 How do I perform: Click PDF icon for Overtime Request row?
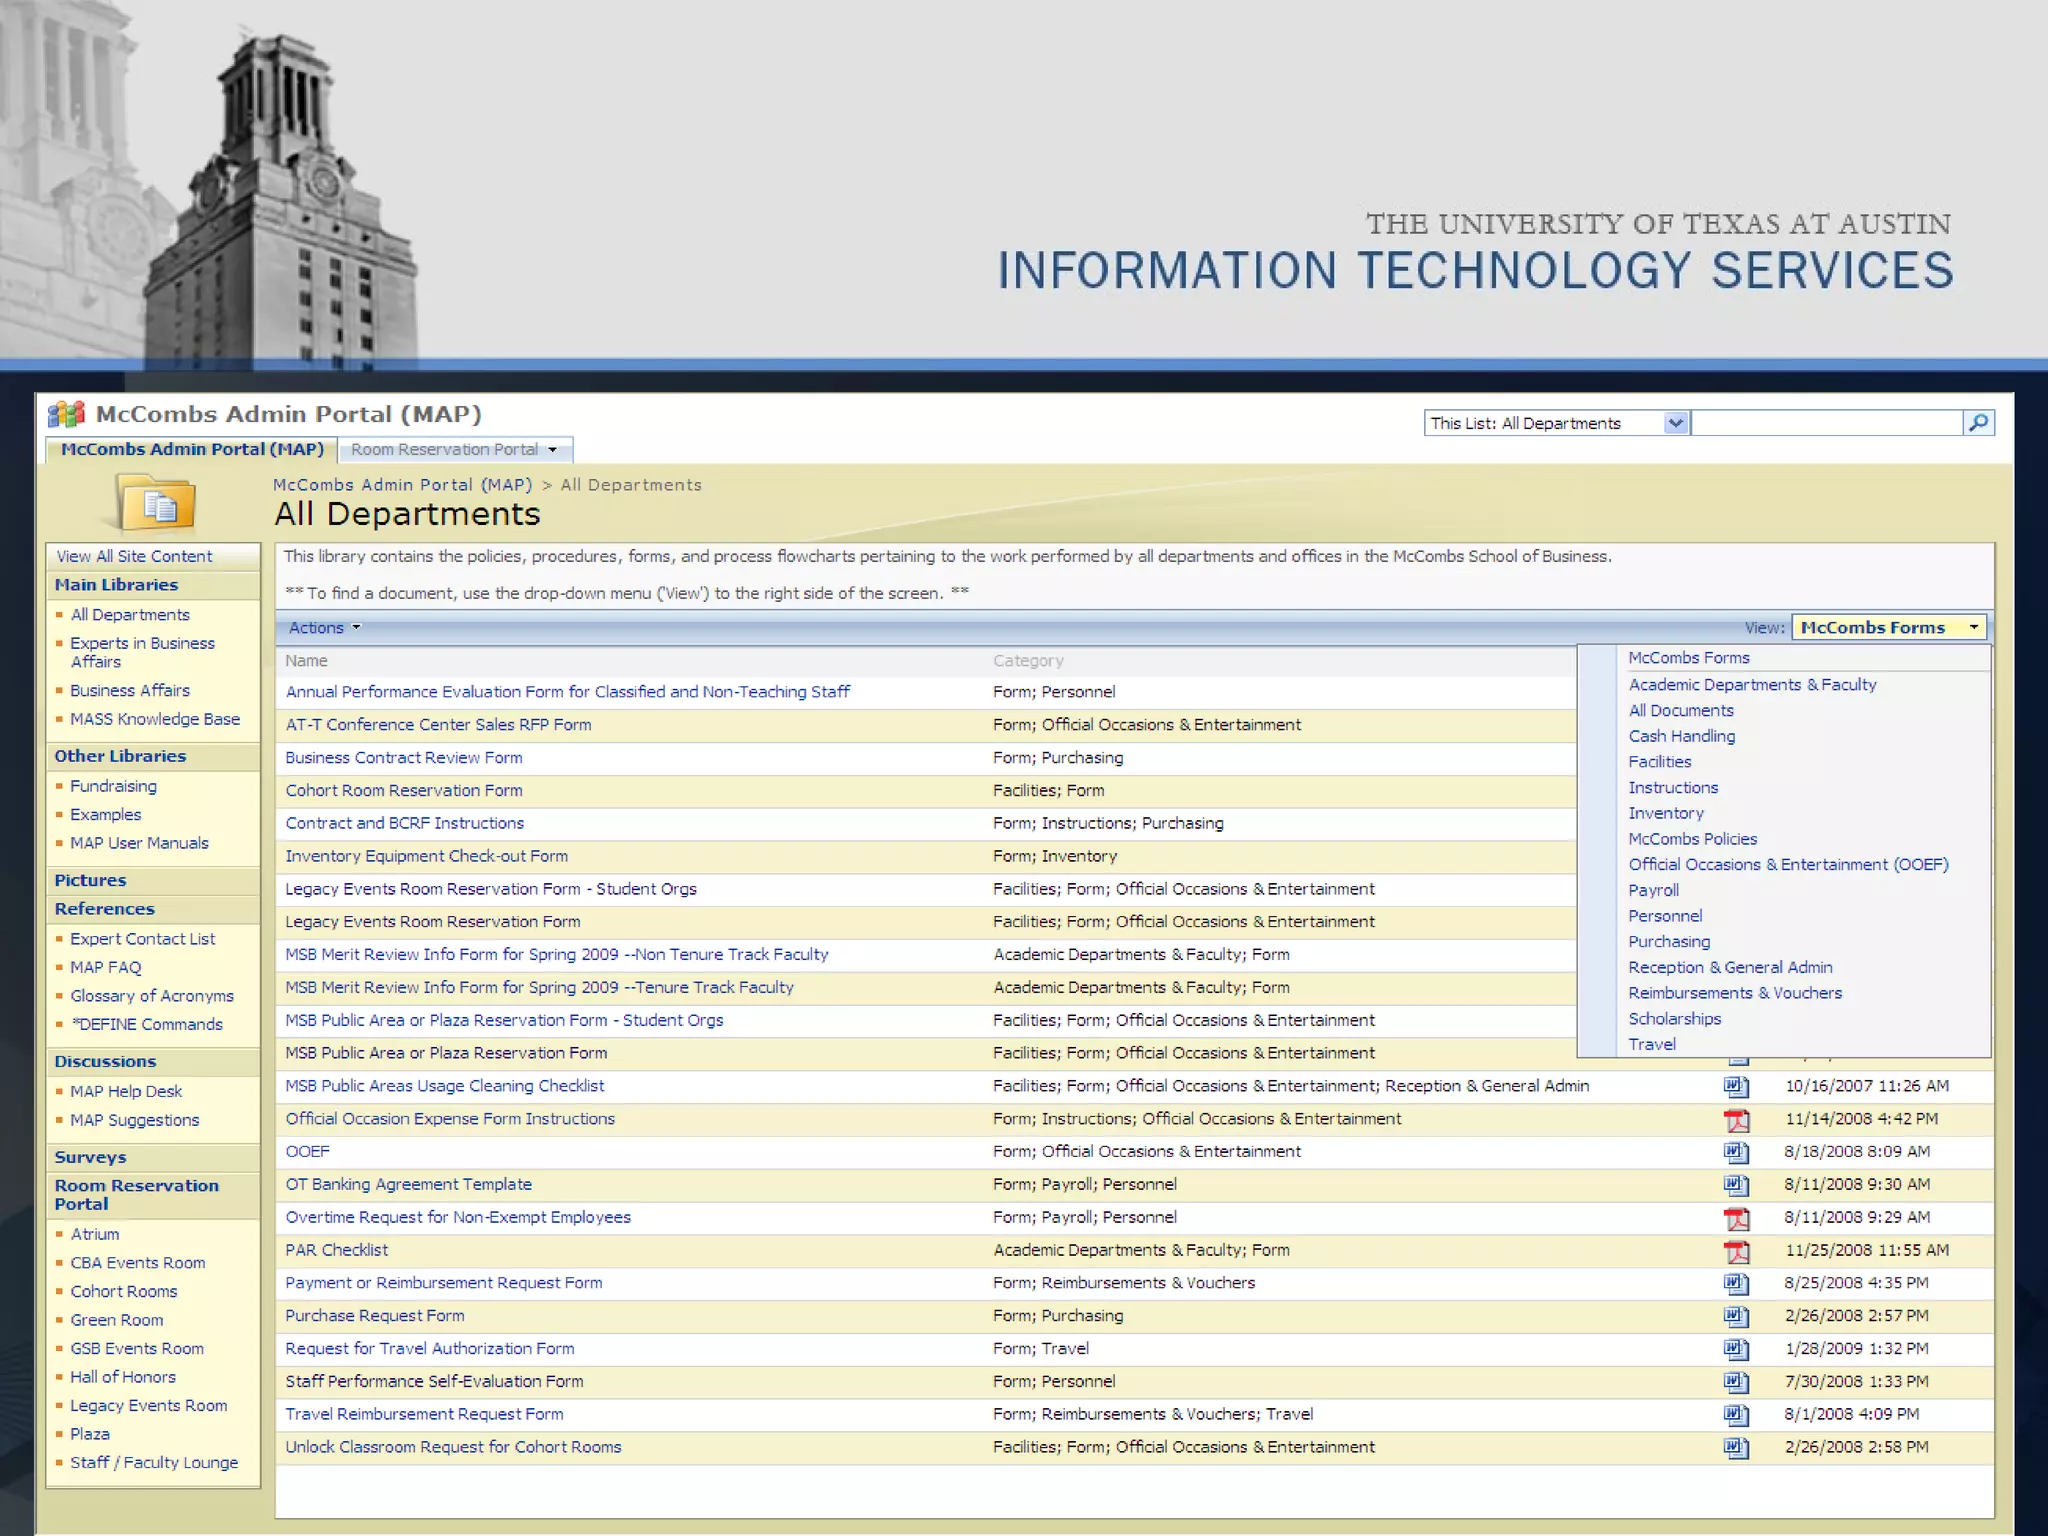point(1736,1218)
